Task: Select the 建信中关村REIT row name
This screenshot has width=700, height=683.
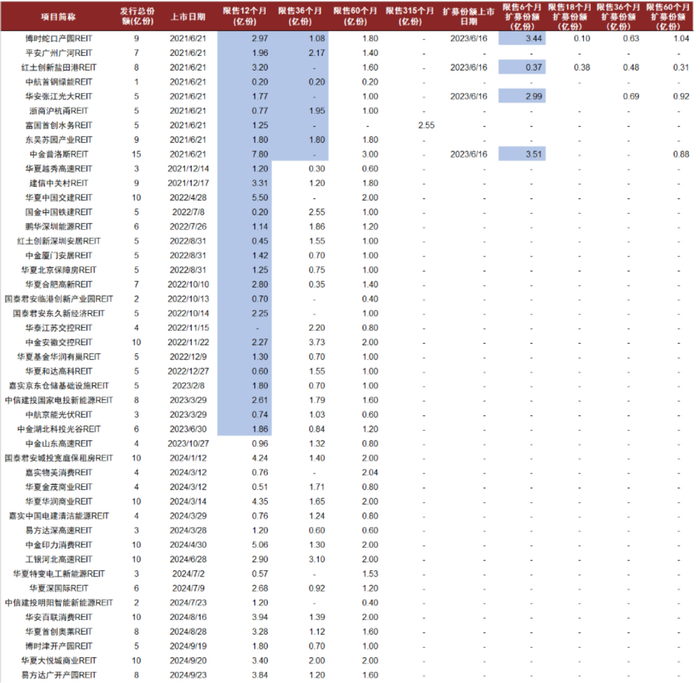Action: 58,183
